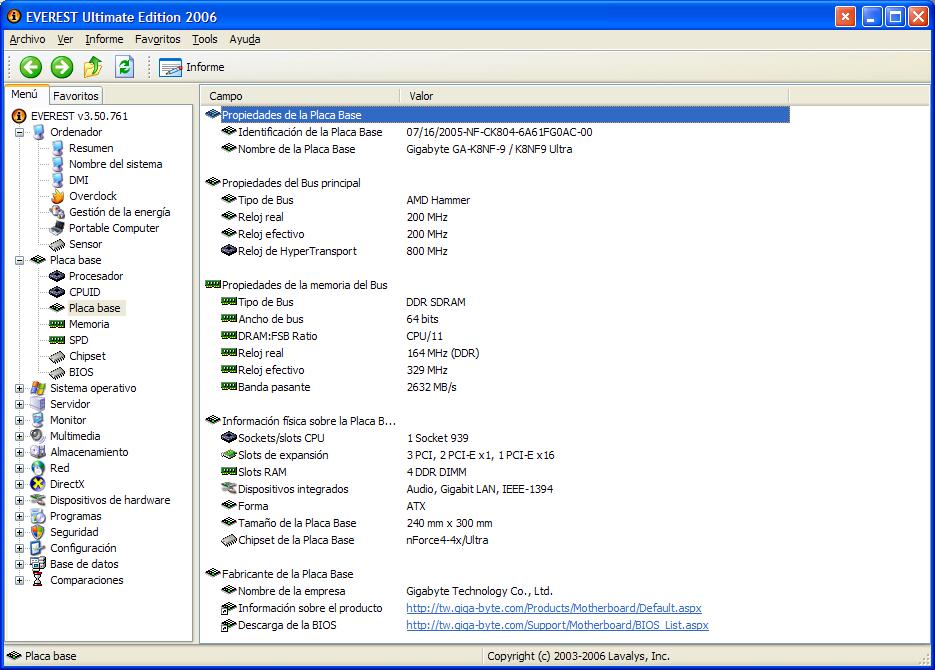Expand the Monitor tree node
The width and height of the screenshot is (935, 670).
(x=20, y=420)
